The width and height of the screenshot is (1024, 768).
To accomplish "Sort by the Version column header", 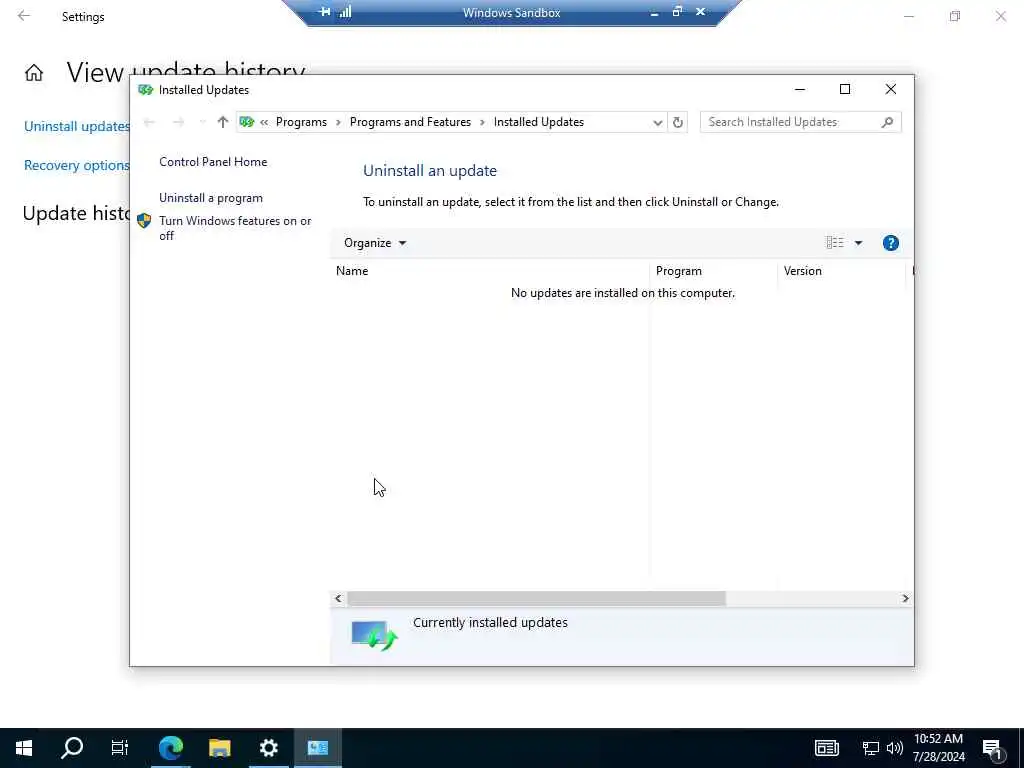I will click(842, 271).
